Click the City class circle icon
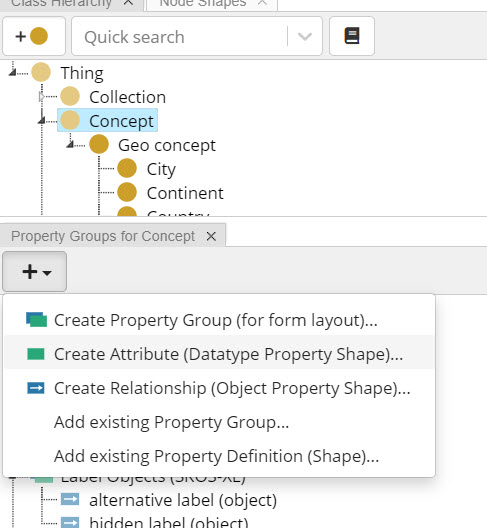The width and height of the screenshot is (487, 528). 127,168
